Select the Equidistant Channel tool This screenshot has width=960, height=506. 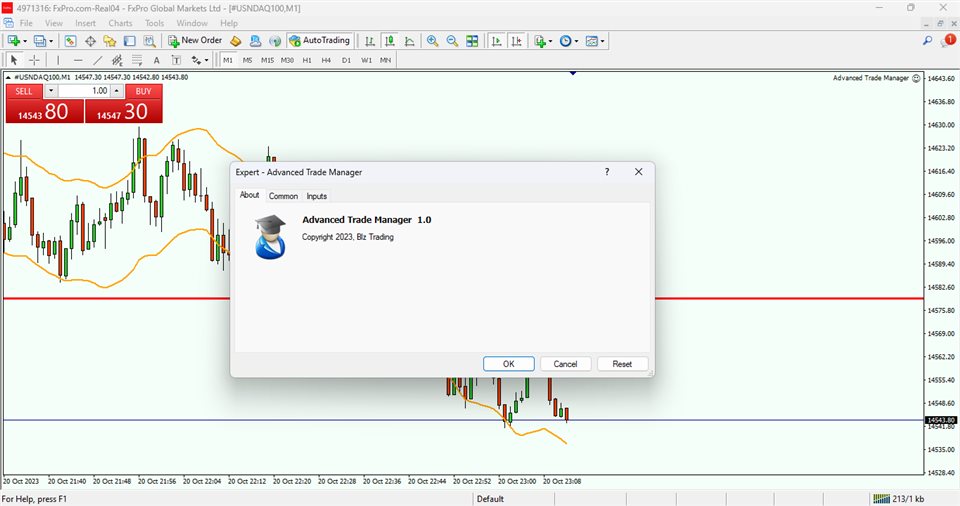pos(117,60)
